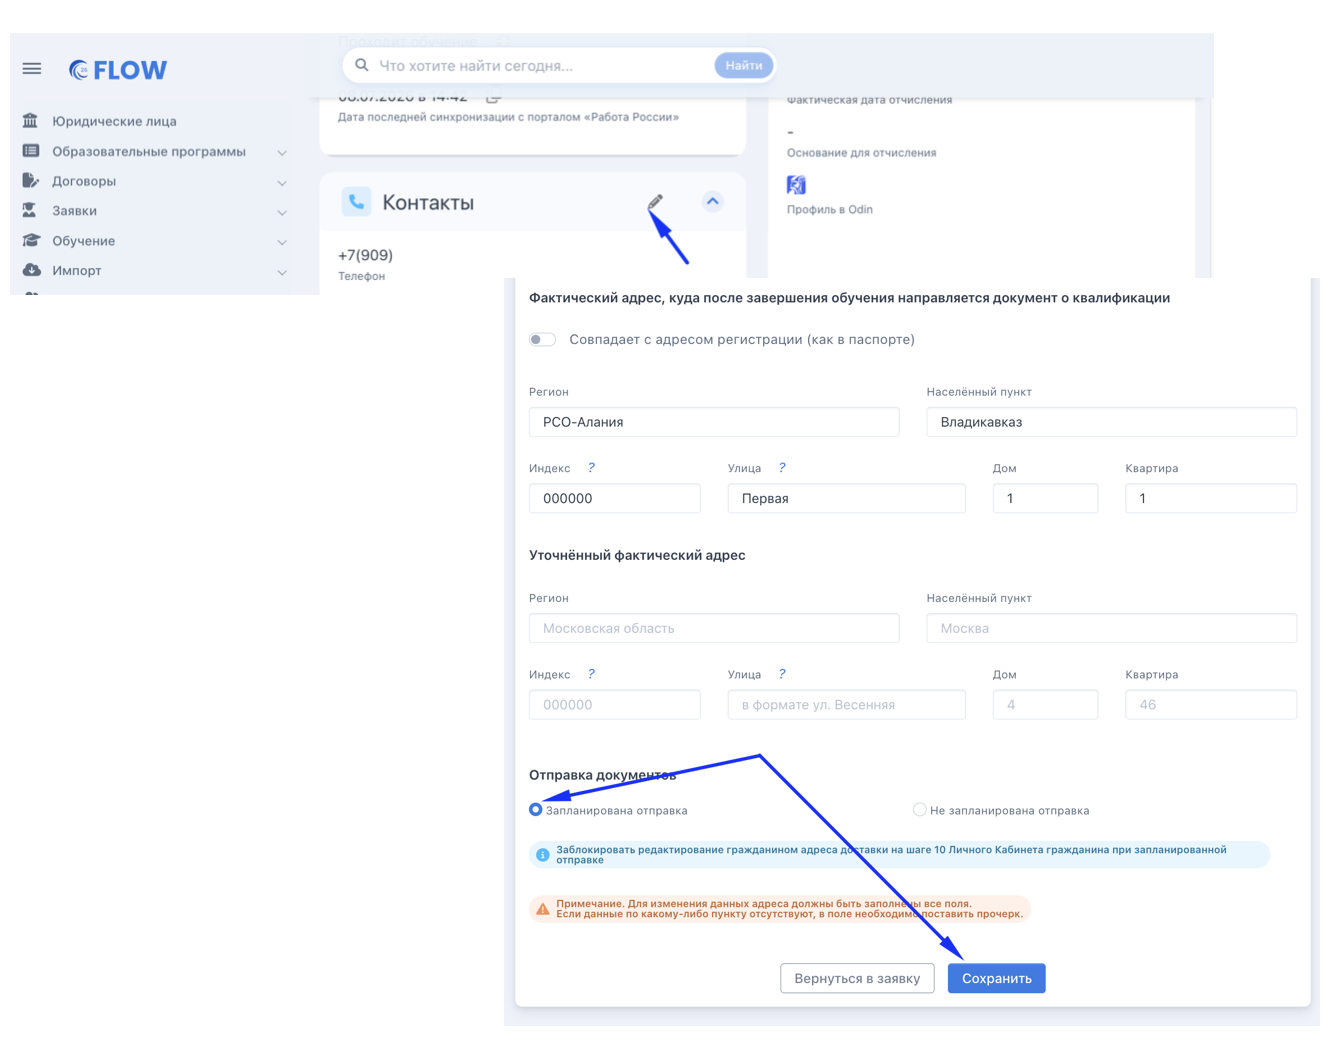Open Образовательные программы menu item
This screenshot has width=1336, height=1058.
149,151
